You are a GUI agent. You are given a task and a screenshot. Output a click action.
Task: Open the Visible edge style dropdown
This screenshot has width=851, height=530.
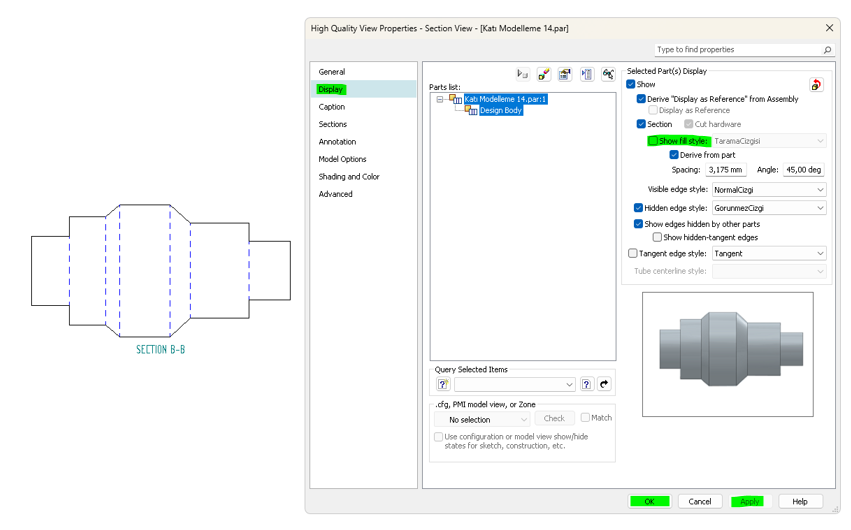768,189
